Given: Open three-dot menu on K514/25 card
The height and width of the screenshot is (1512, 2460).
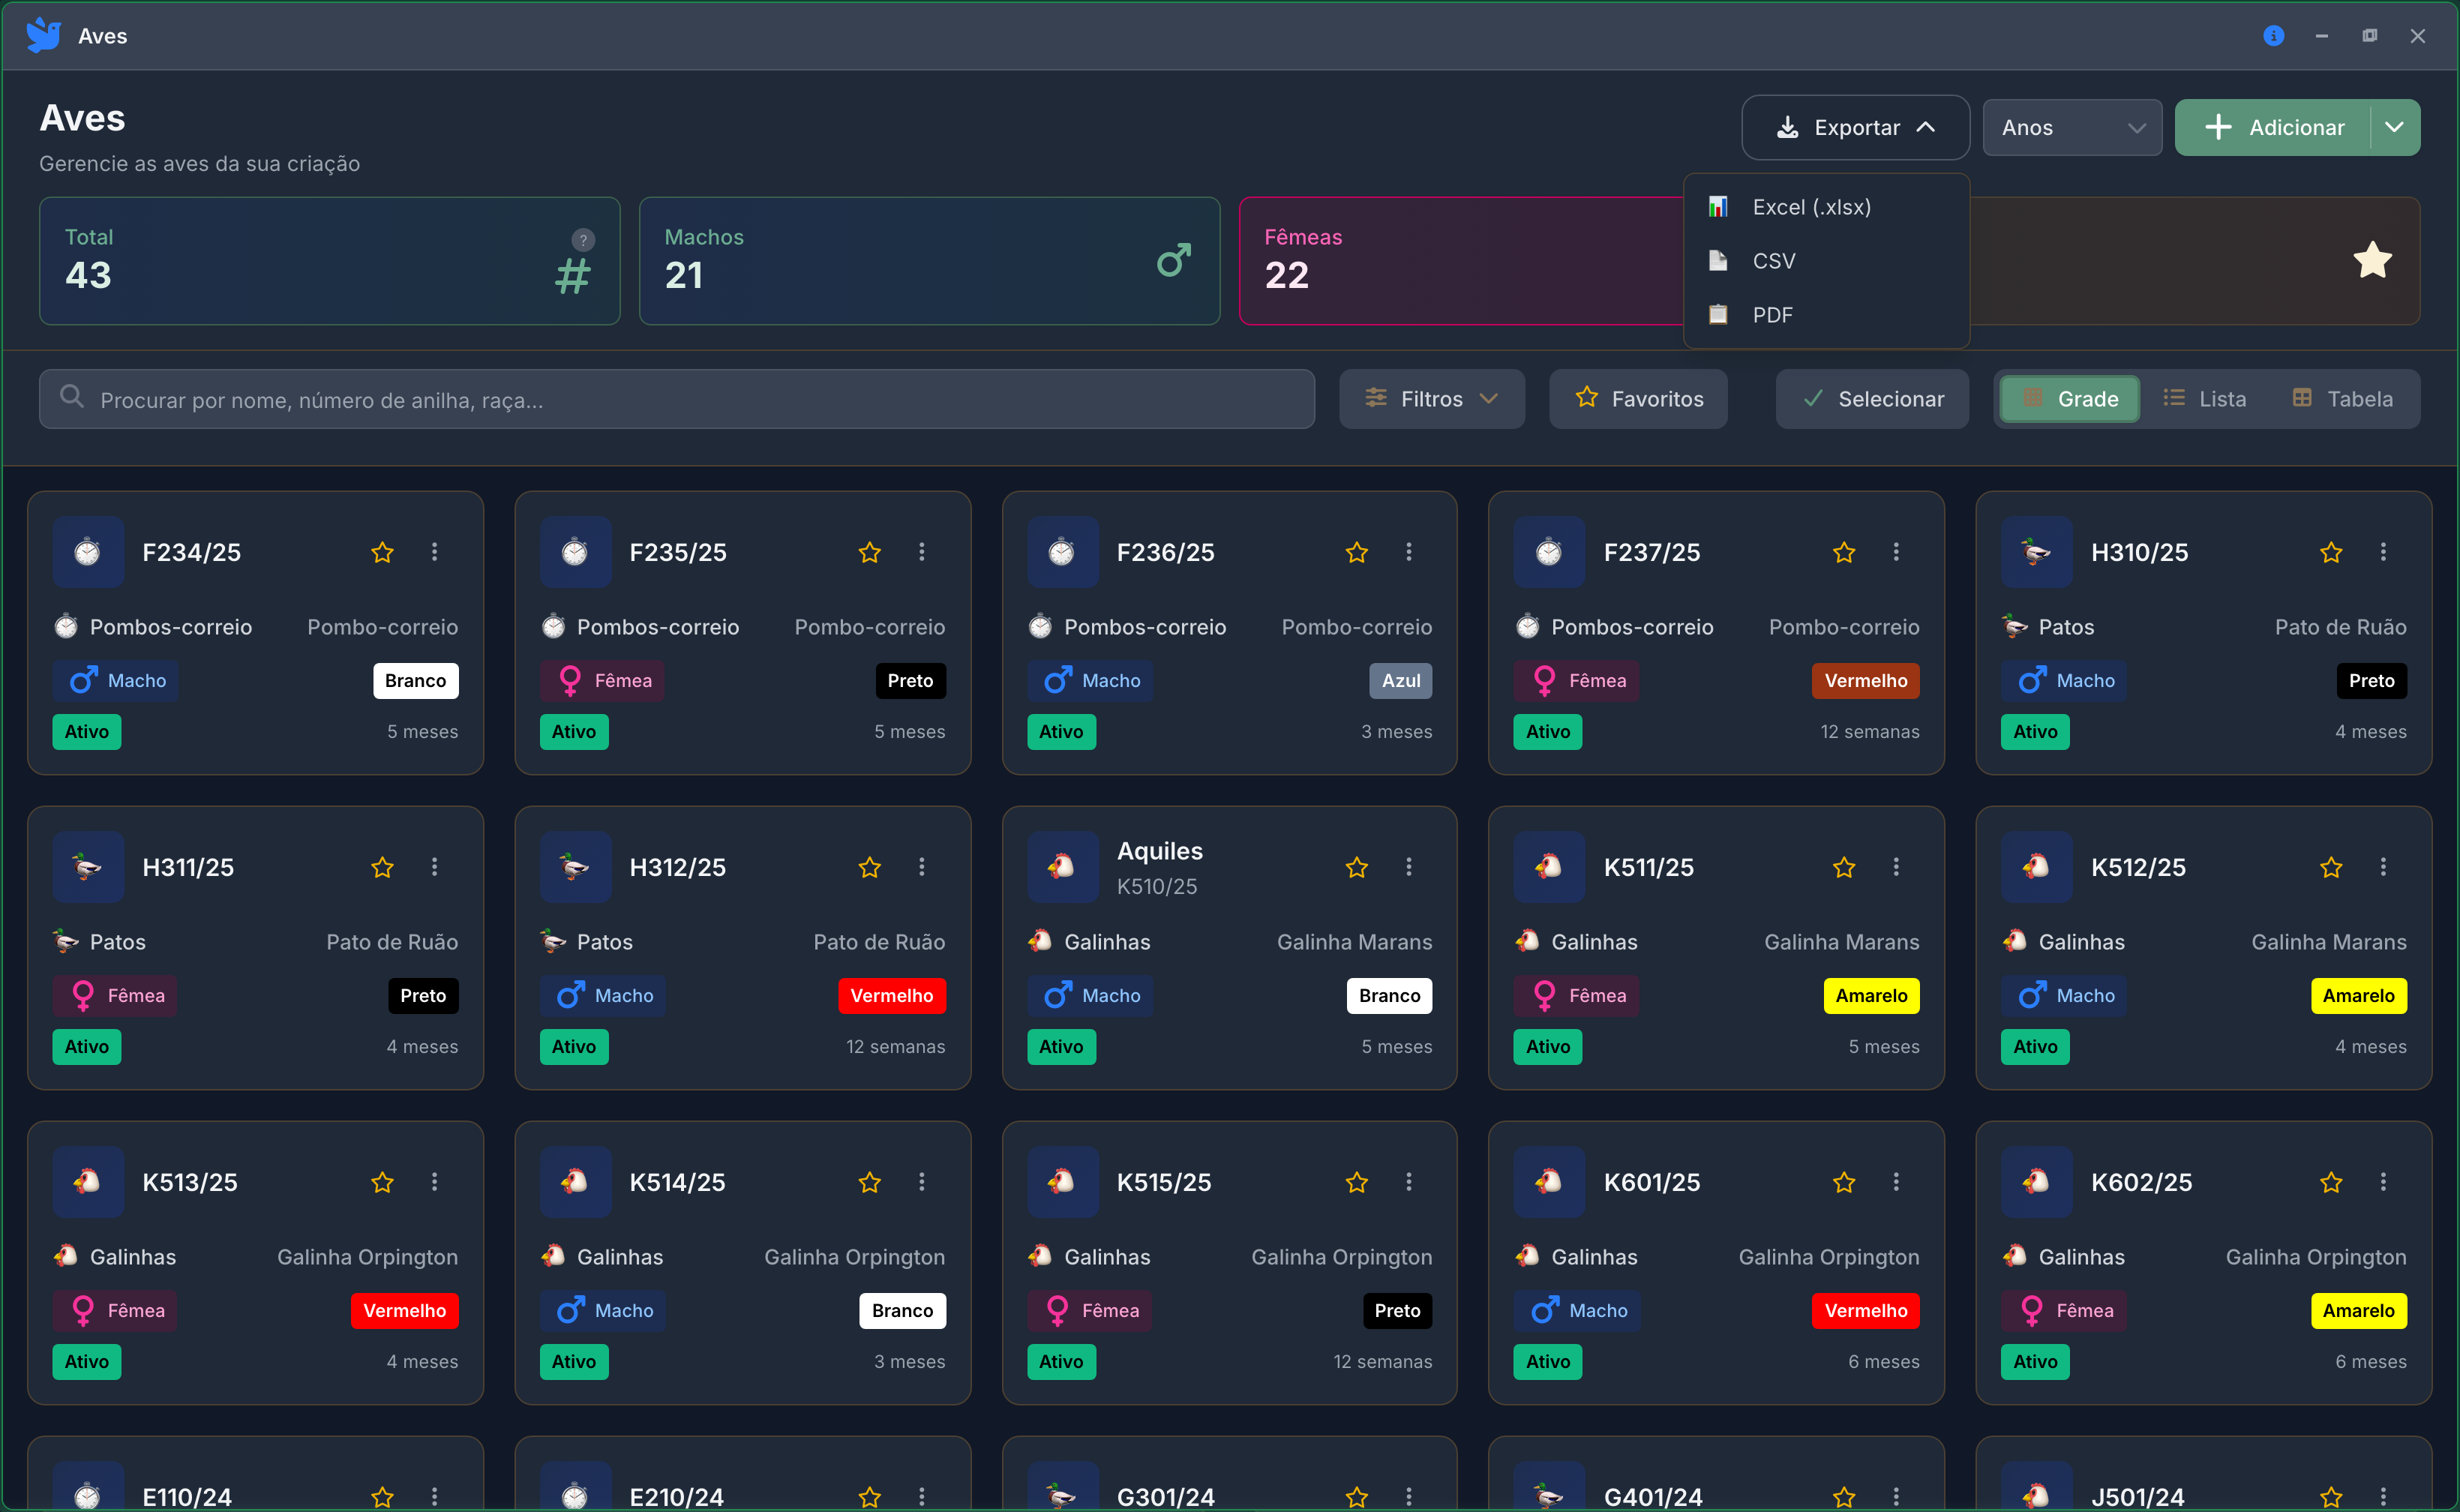Looking at the screenshot, I should tap(921, 1182).
